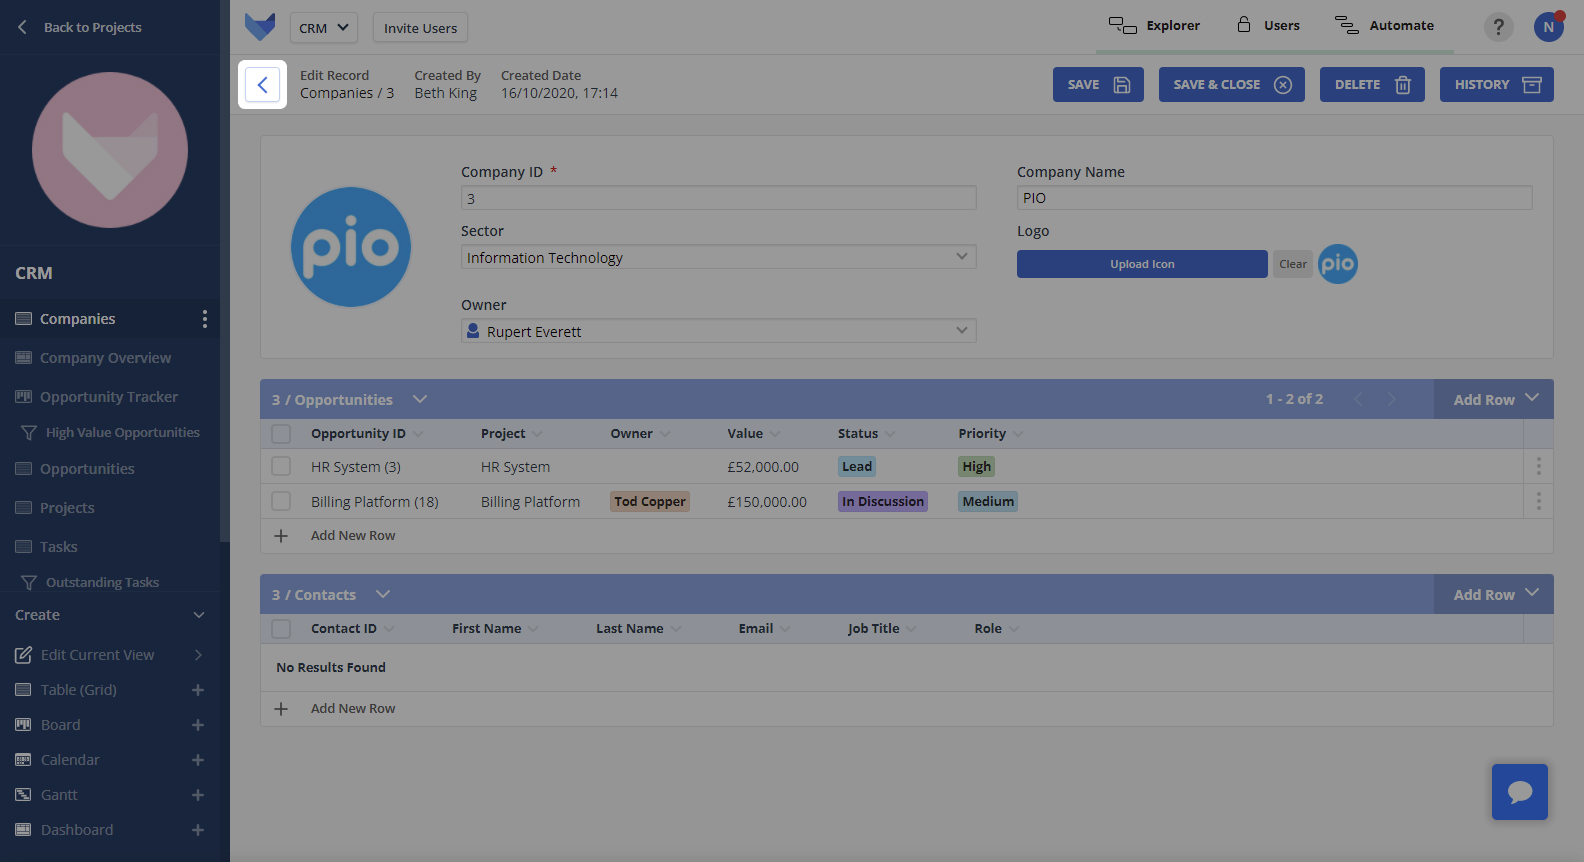Viewport: 1584px width, 862px height.
Task: Open record HISTORY
Action: coord(1497,85)
